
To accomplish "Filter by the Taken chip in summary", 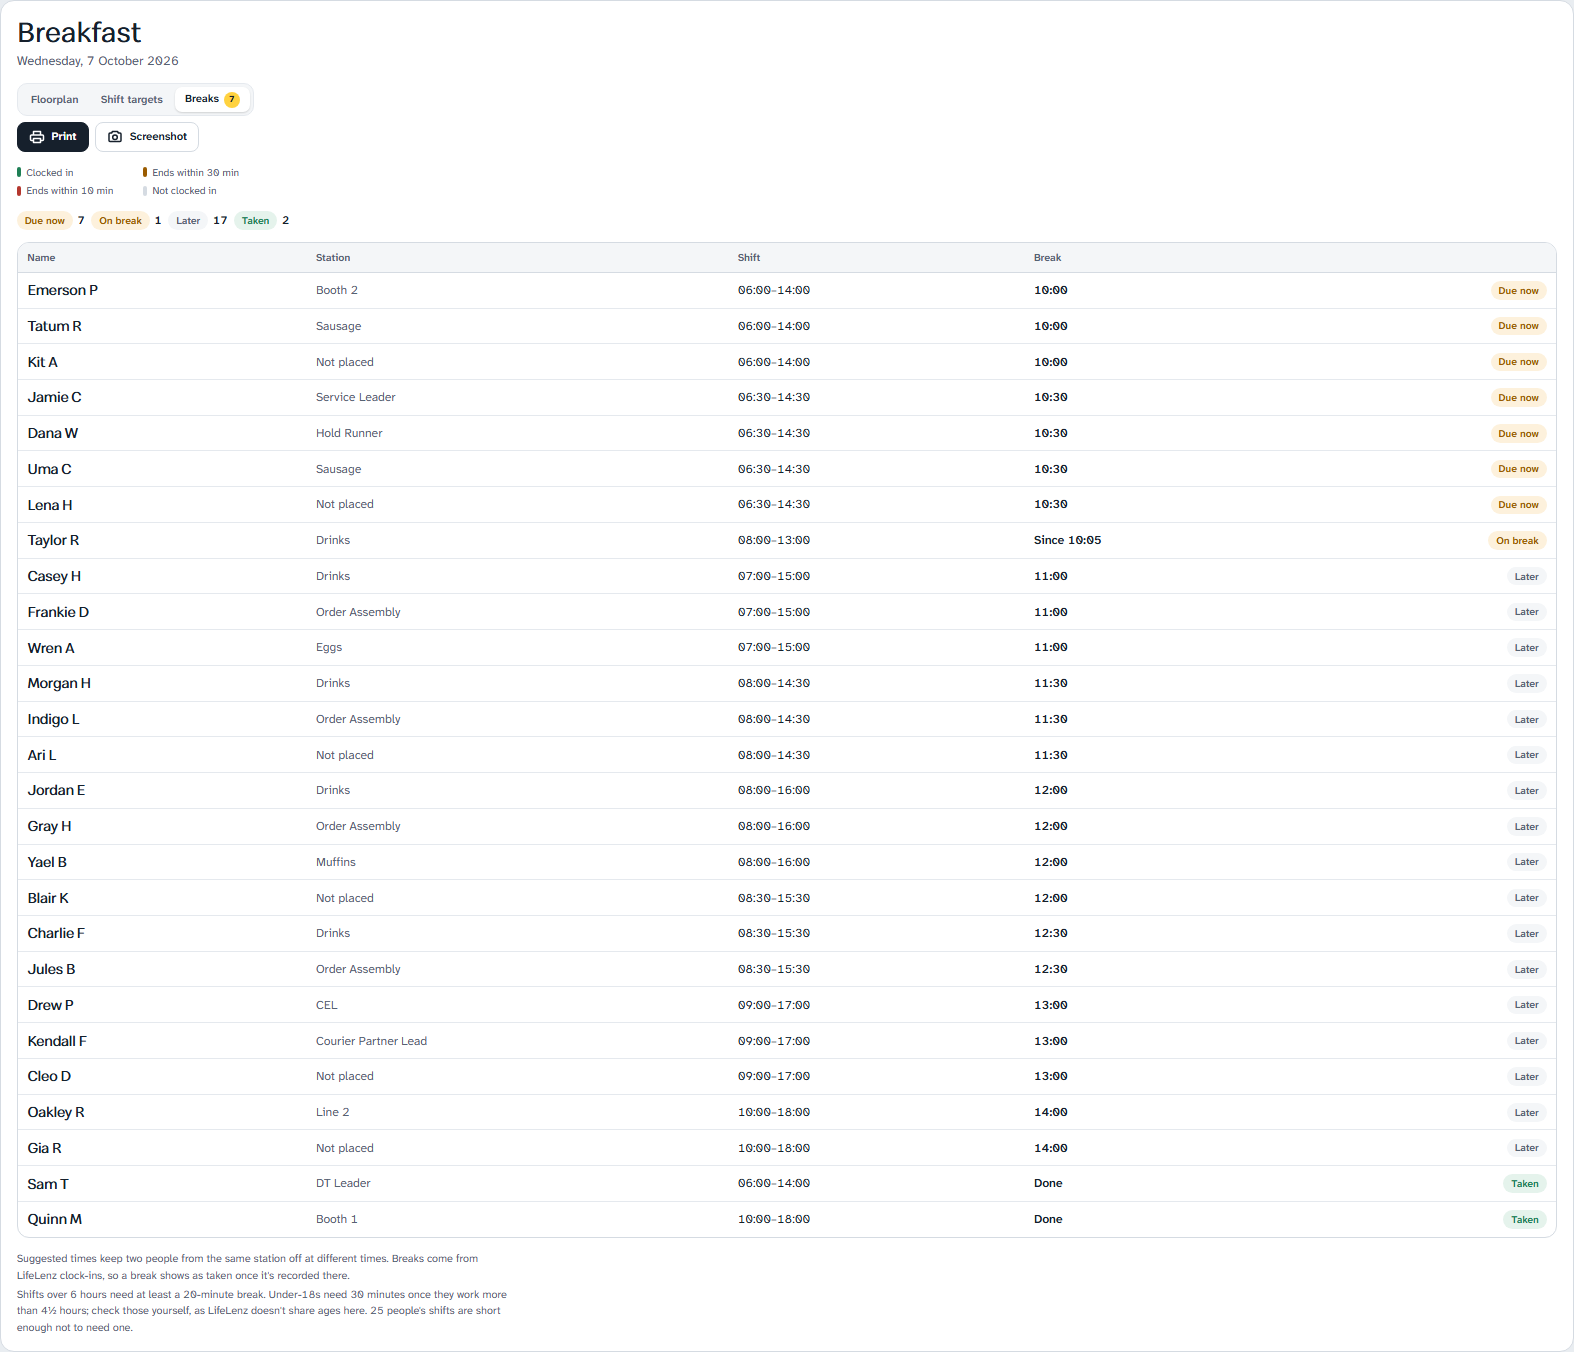I will point(256,221).
